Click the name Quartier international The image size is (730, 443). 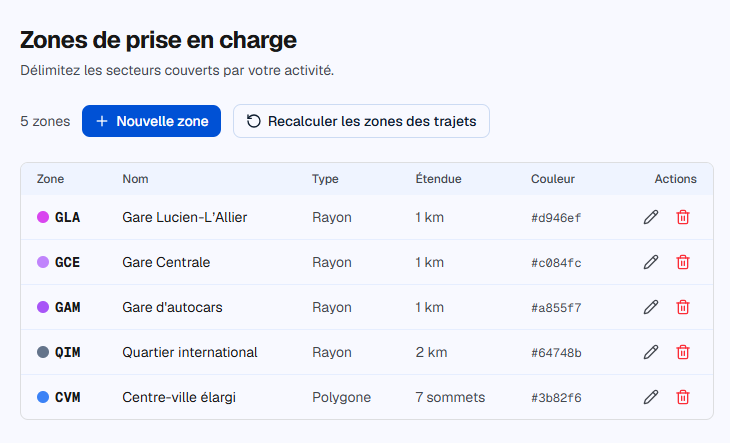pyautogui.click(x=189, y=352)
